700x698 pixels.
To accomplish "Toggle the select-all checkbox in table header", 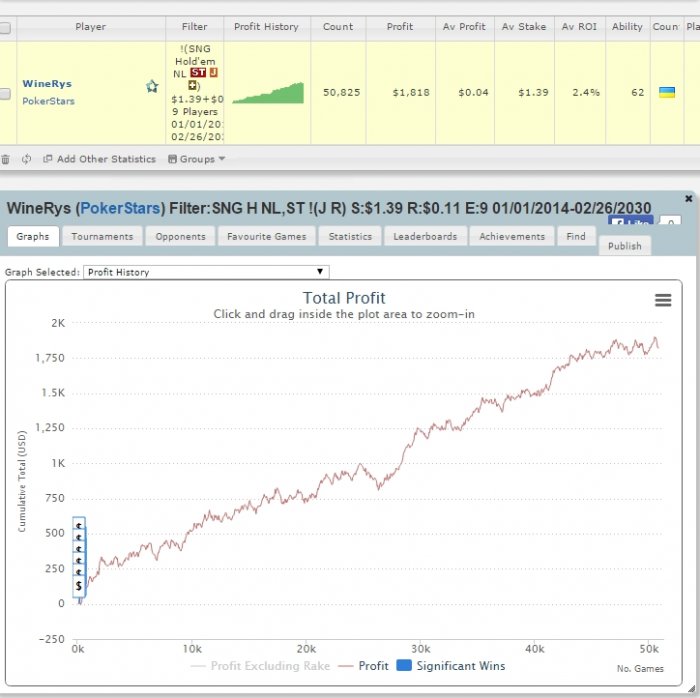I will click(x=5, y=28).
